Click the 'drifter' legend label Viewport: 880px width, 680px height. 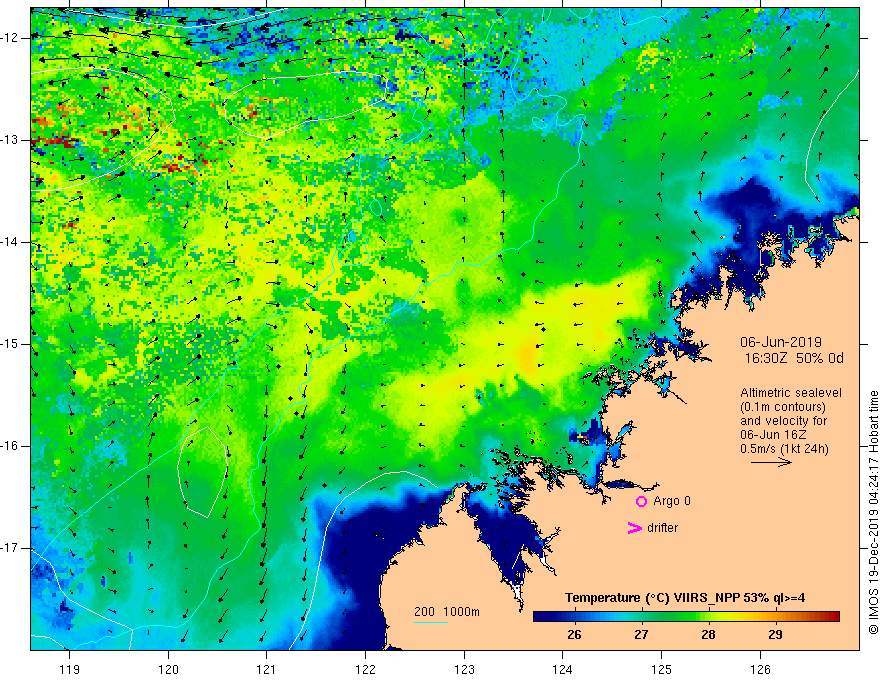tap(662, 528)
